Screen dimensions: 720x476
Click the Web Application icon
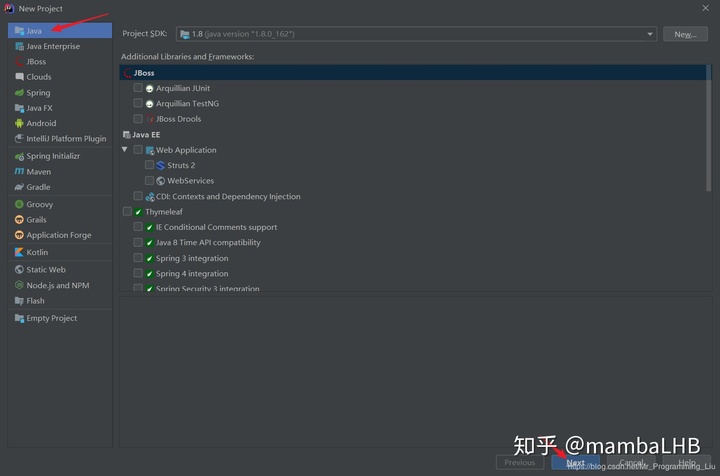(150, 150)
